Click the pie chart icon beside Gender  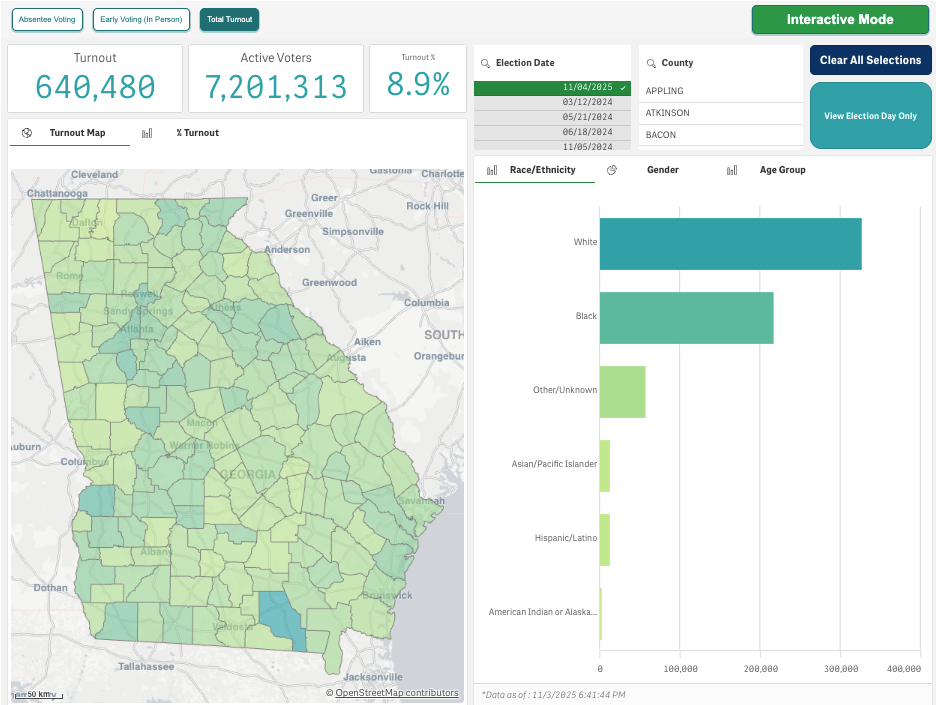(612, 170)
